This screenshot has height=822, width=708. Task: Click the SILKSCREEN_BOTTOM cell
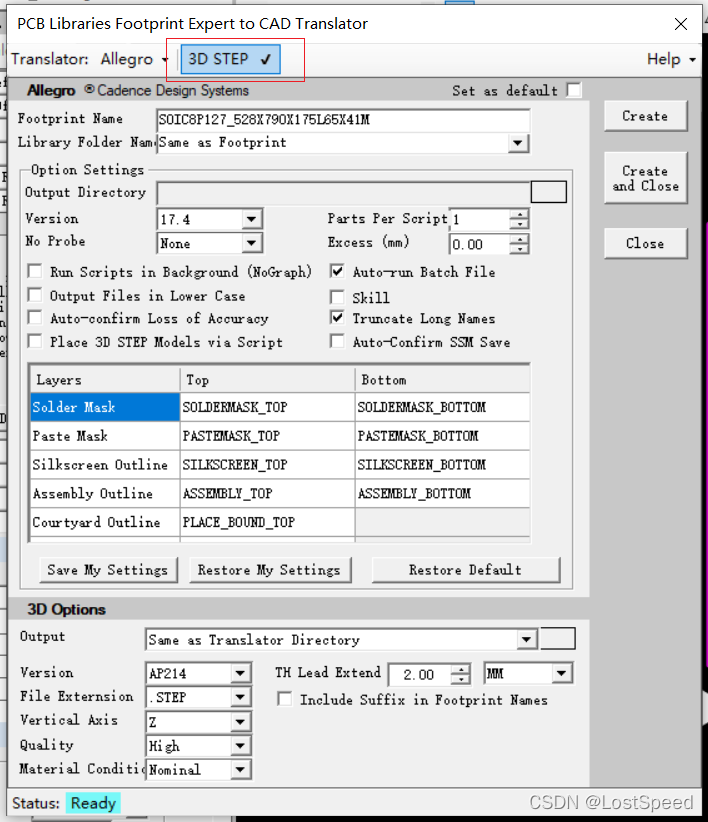442,465
